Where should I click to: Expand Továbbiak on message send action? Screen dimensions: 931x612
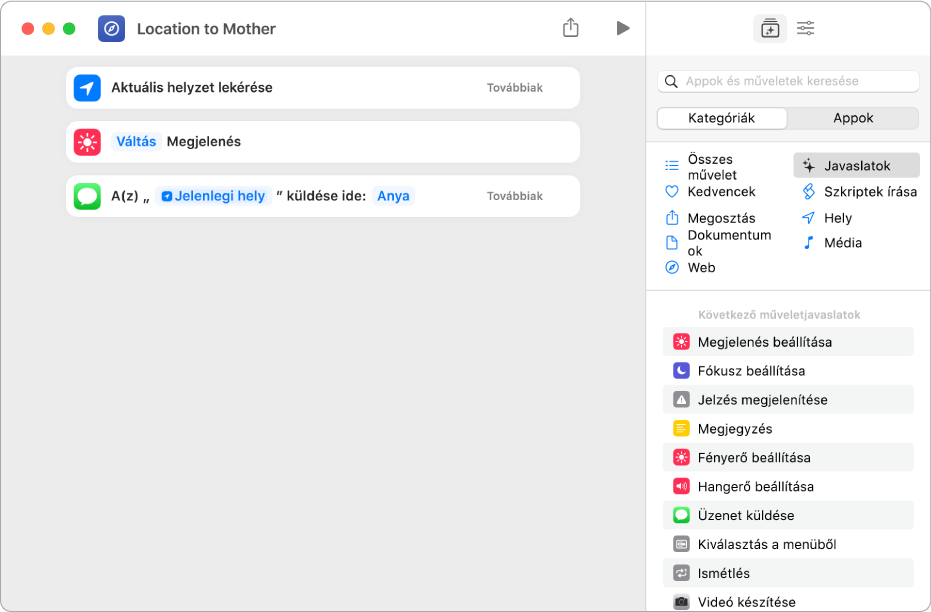[x=514, y=196]
